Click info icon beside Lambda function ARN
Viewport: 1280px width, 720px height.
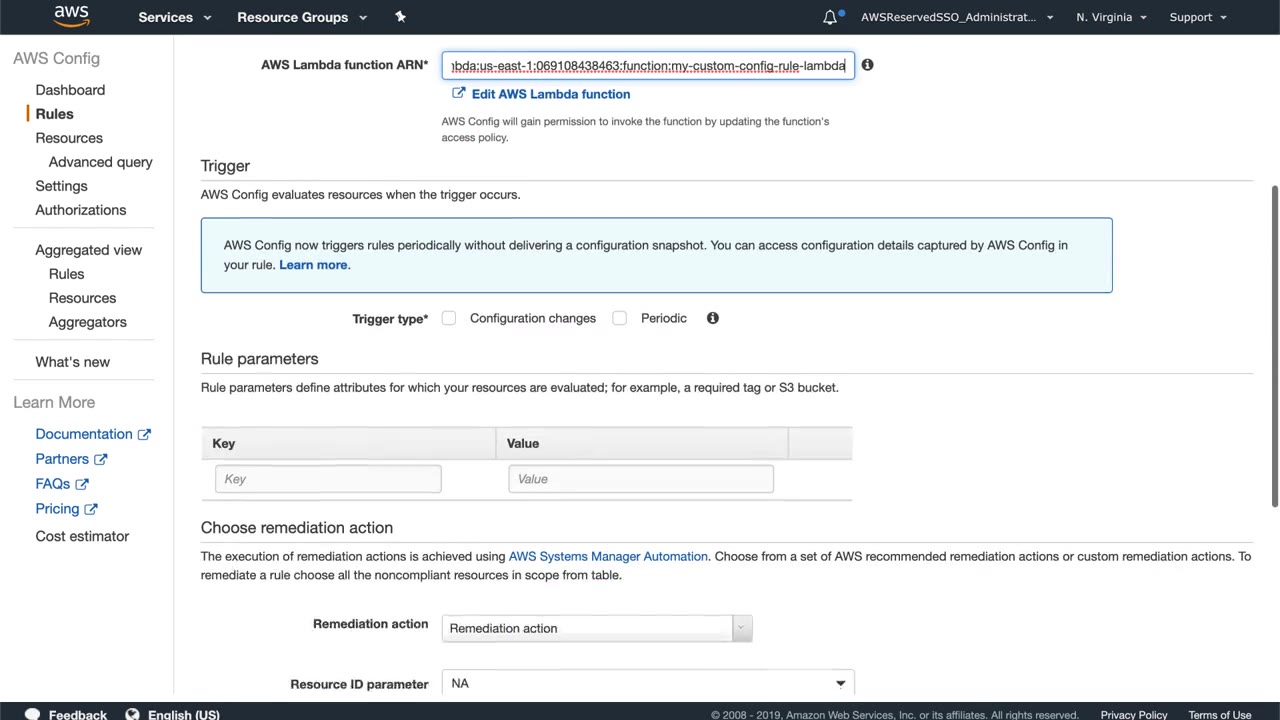pyautogui.click(x=867, y=65)
